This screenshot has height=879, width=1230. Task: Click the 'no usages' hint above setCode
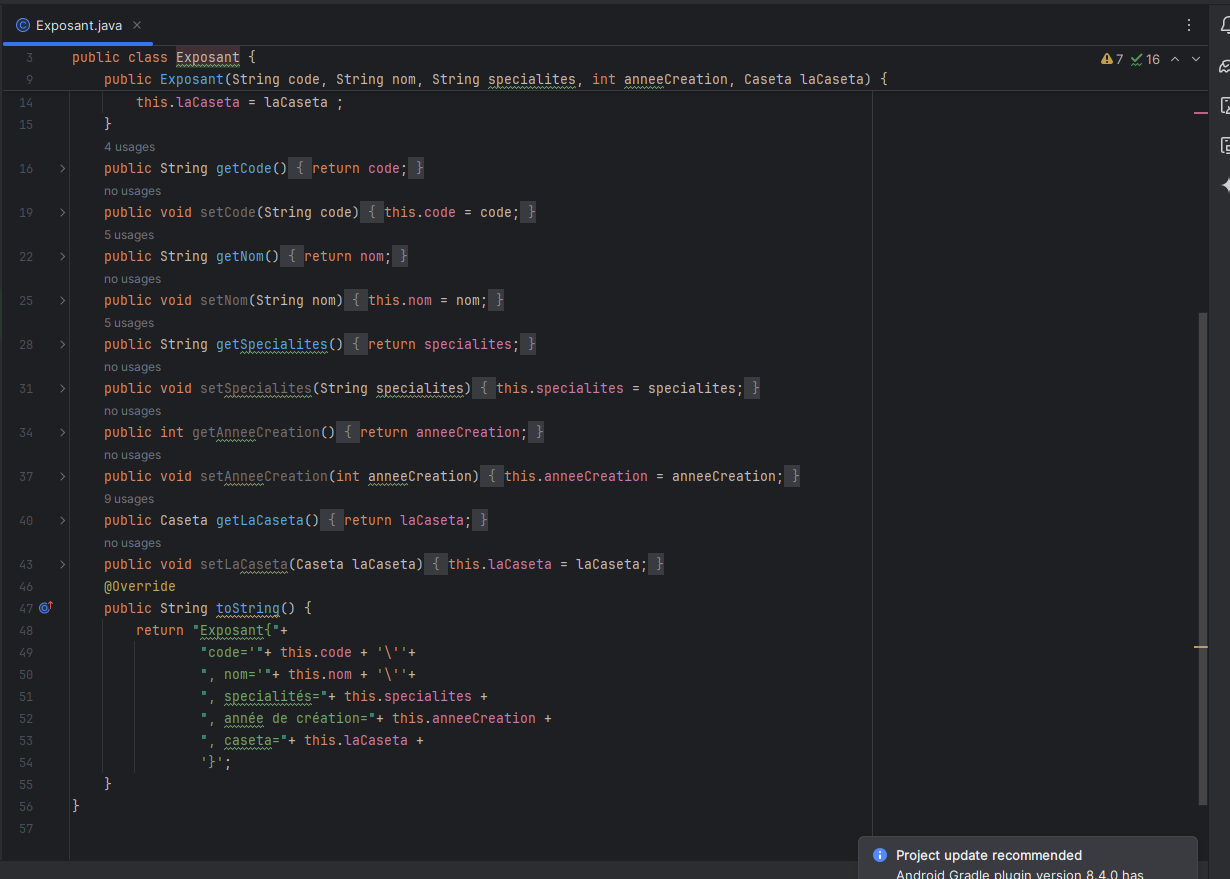(x=132, y=191)
